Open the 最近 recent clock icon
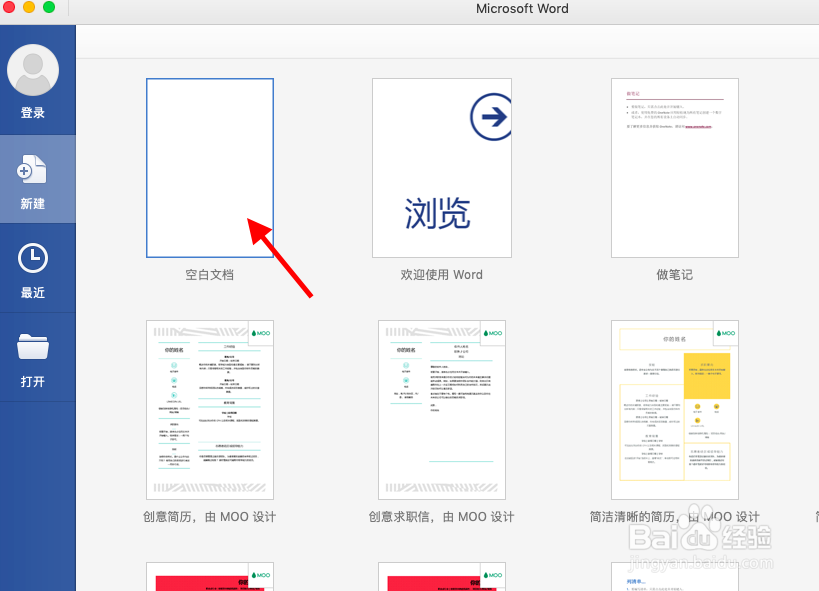The height and width of the screenshot is (591, 819). (x=33, y=258)
